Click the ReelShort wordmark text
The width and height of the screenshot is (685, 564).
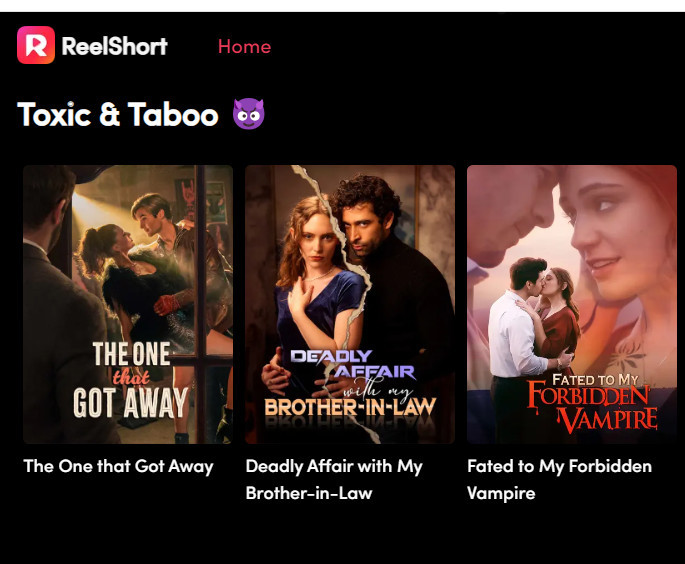[x=114, y=46]
